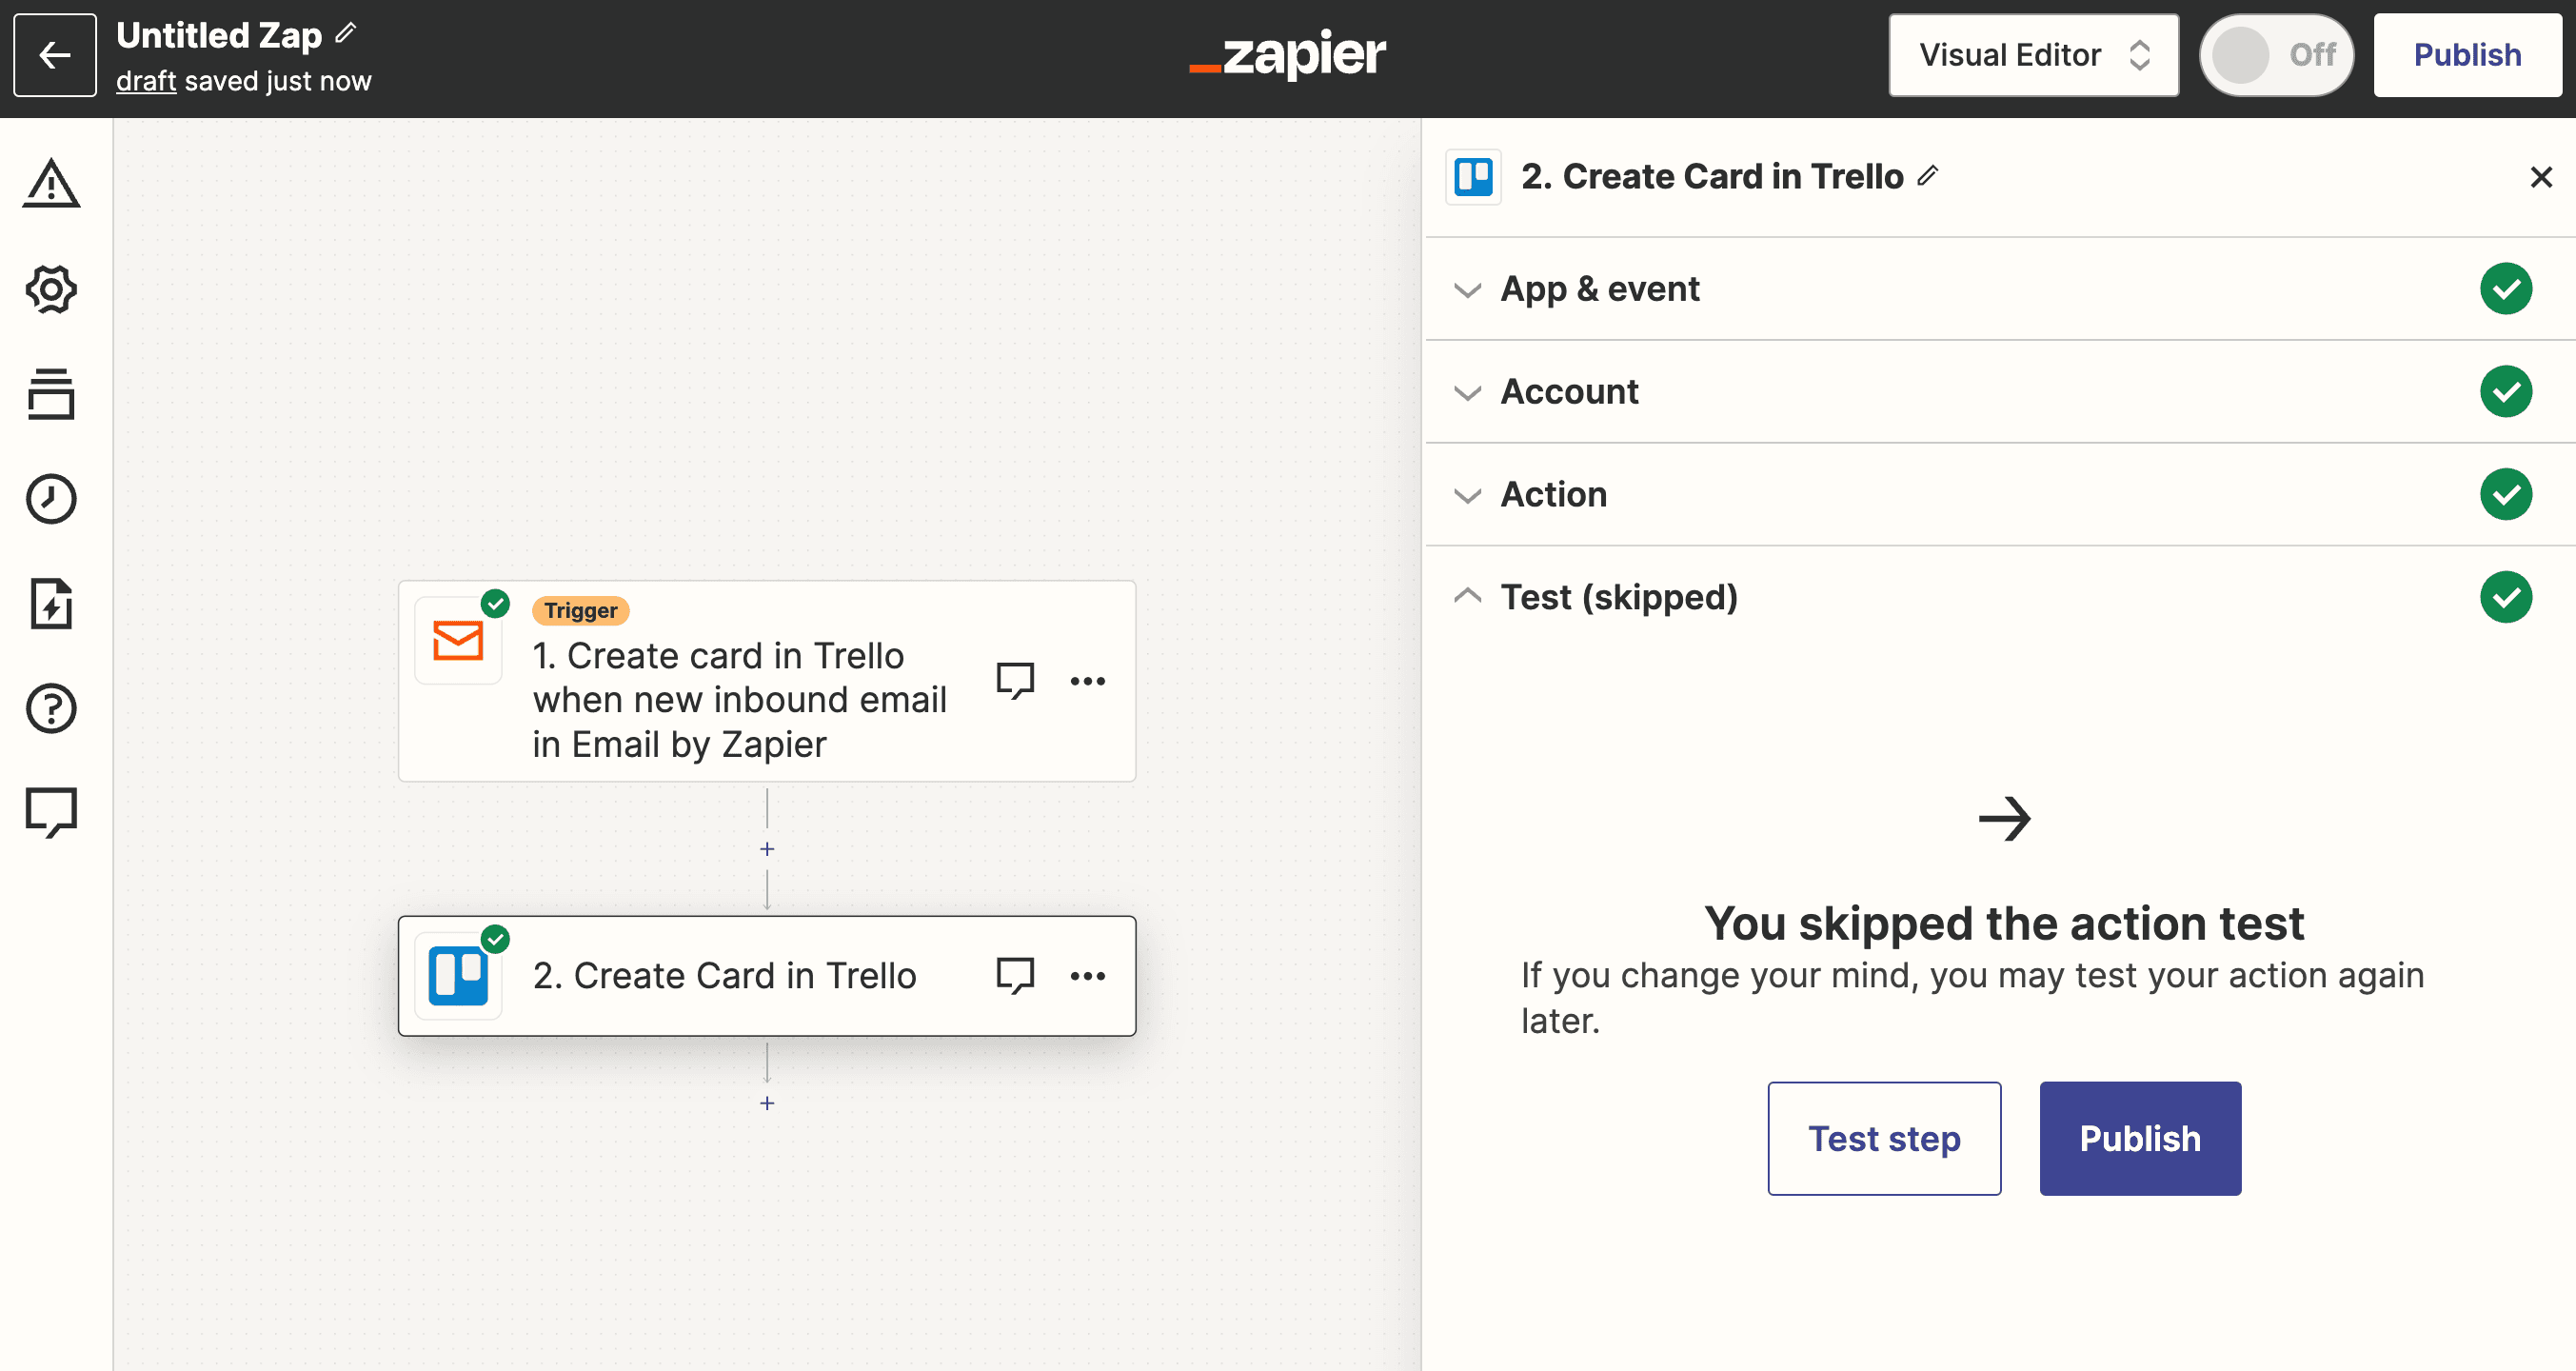Screen dimensions: 2576x1371
Task: Edit the Untitled Zap name pencil icon
Action: [346, 33]
